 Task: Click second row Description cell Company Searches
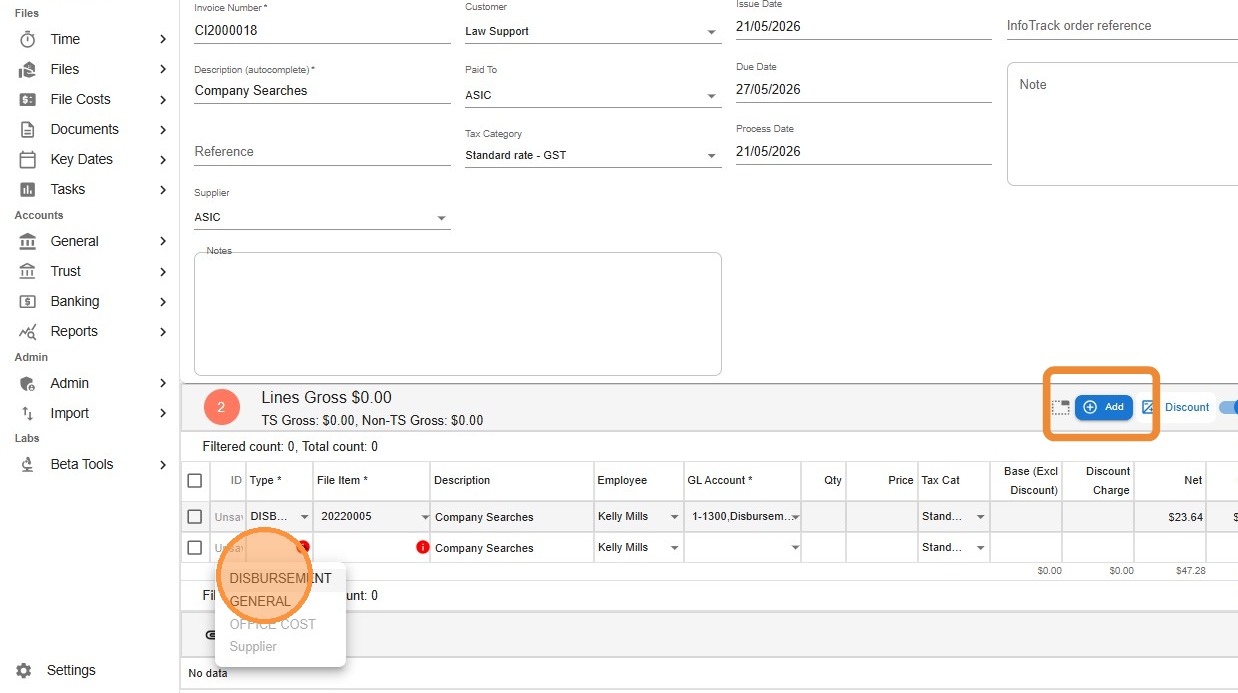[512, 548]
